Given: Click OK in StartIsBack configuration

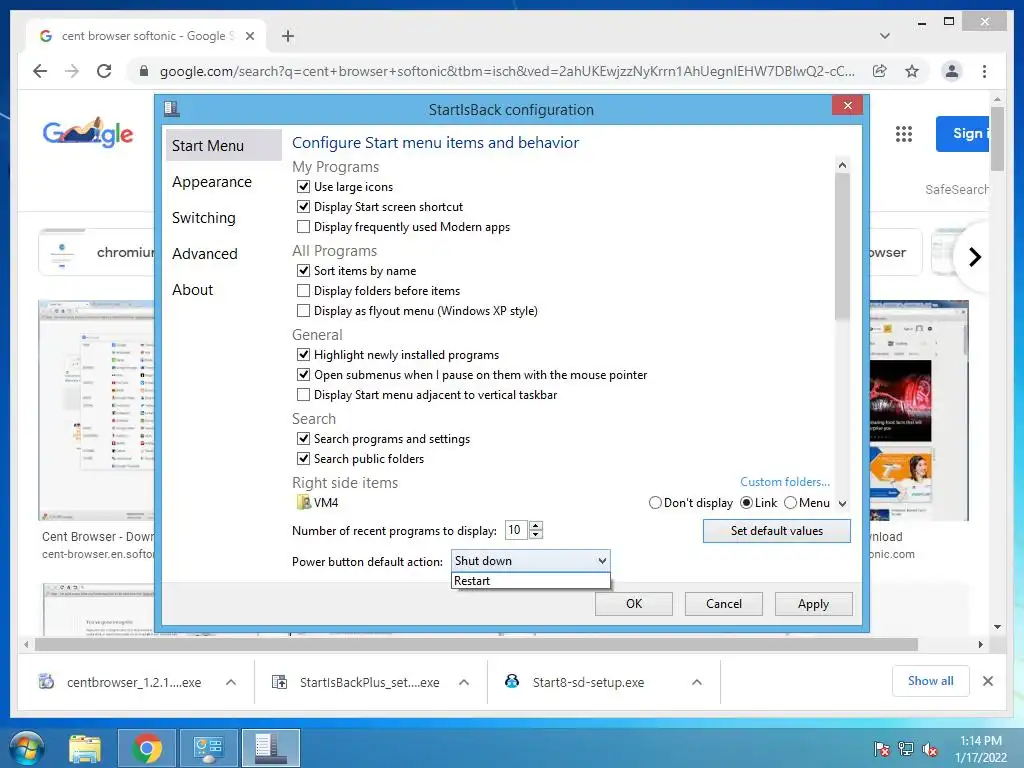Looking at the screenshot, I should [633, 604].
